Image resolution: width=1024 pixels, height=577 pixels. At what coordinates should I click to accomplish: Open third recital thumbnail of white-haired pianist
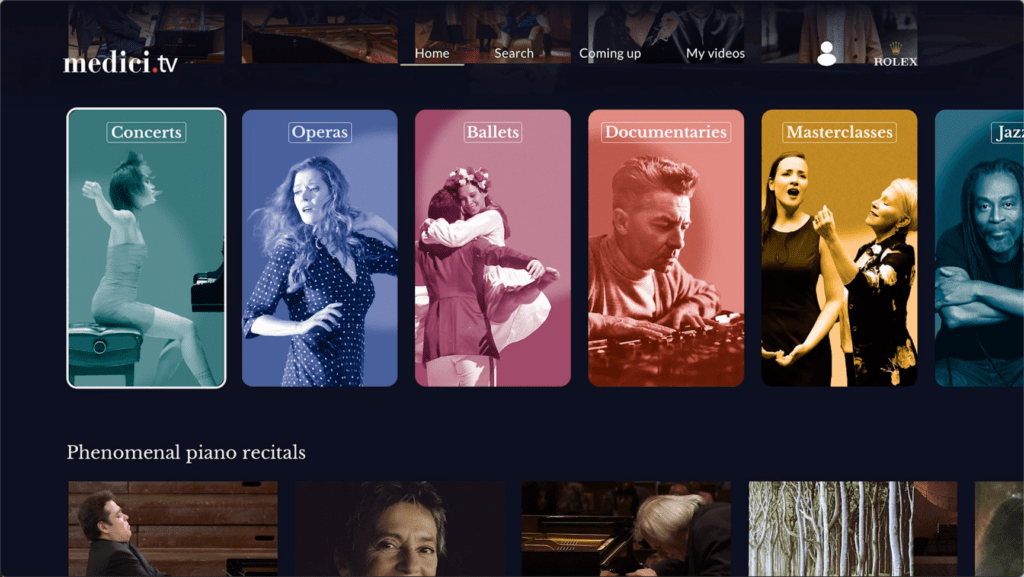coord(626,529)
